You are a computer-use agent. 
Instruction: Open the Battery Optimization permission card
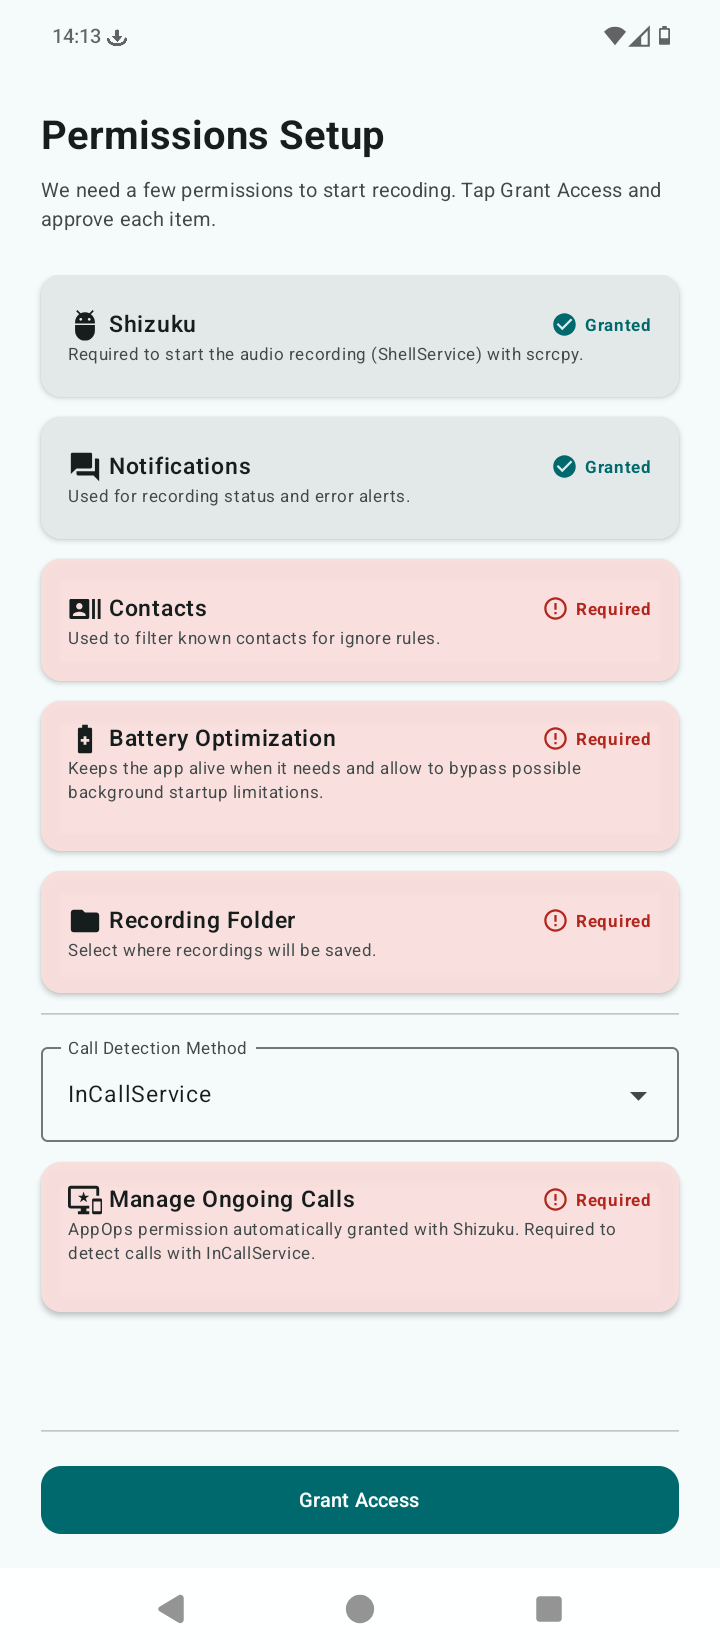360,777
